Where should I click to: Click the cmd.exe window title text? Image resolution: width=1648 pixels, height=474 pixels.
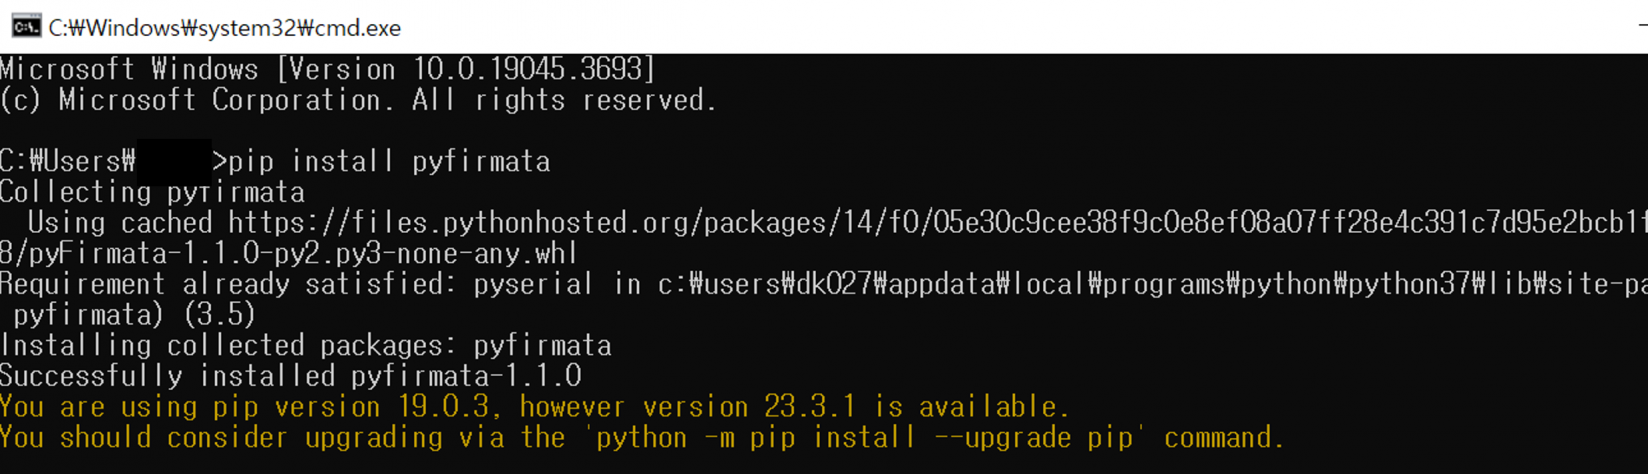pyautogui.click(x=224, y=28)
